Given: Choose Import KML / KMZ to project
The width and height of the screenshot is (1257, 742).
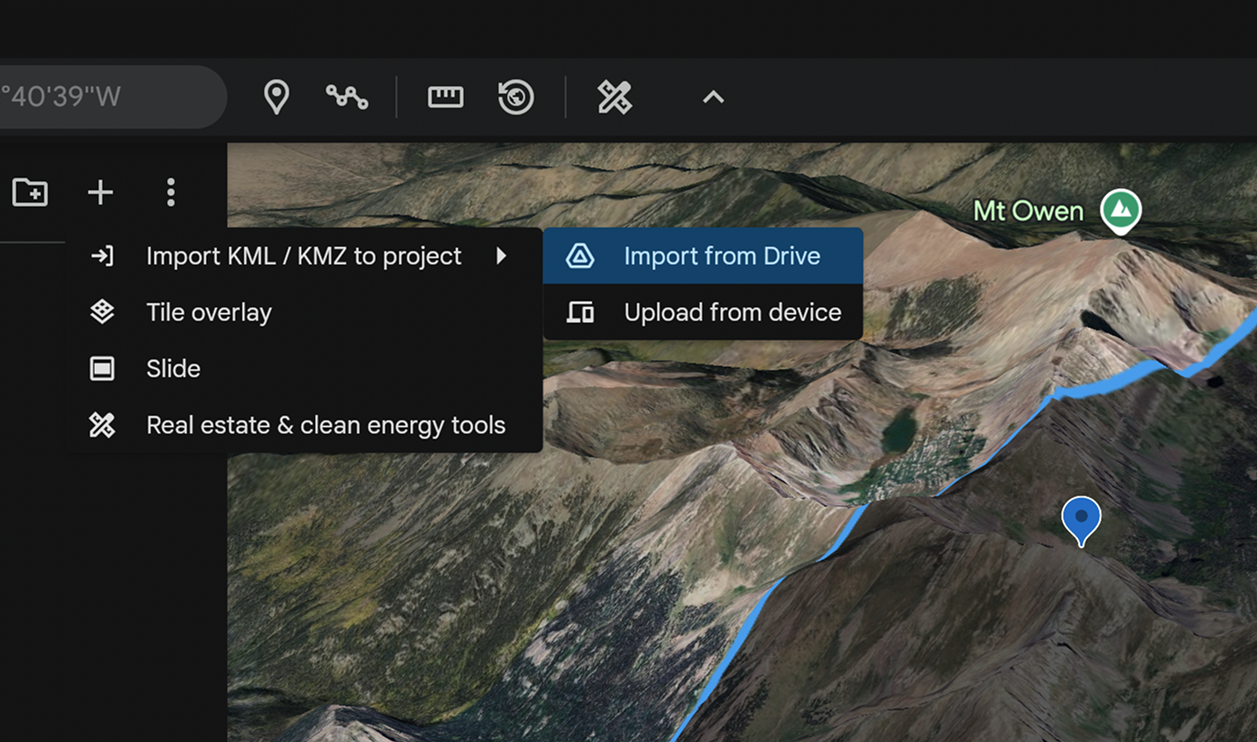Looking at the screenshot, I should [303, 256].
